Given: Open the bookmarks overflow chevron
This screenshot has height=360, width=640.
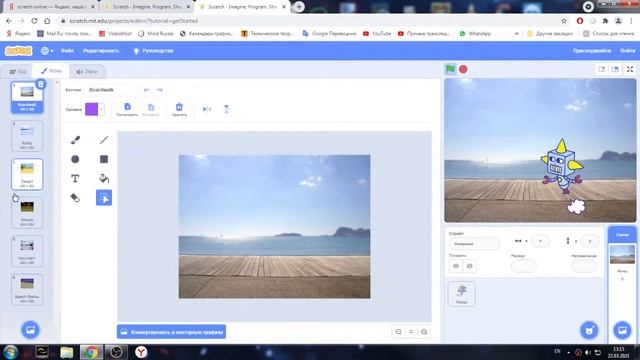Looking at the screenshot, I should (x=517, y=33).
